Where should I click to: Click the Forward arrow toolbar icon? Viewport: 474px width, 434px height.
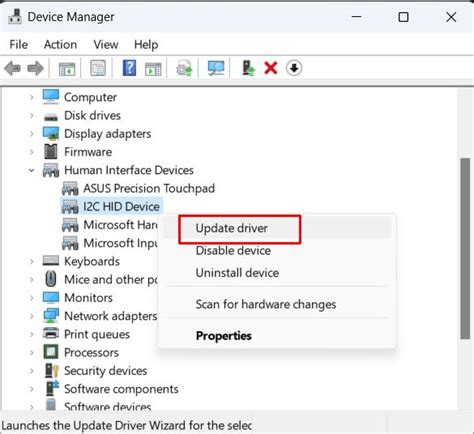[35, 68]
